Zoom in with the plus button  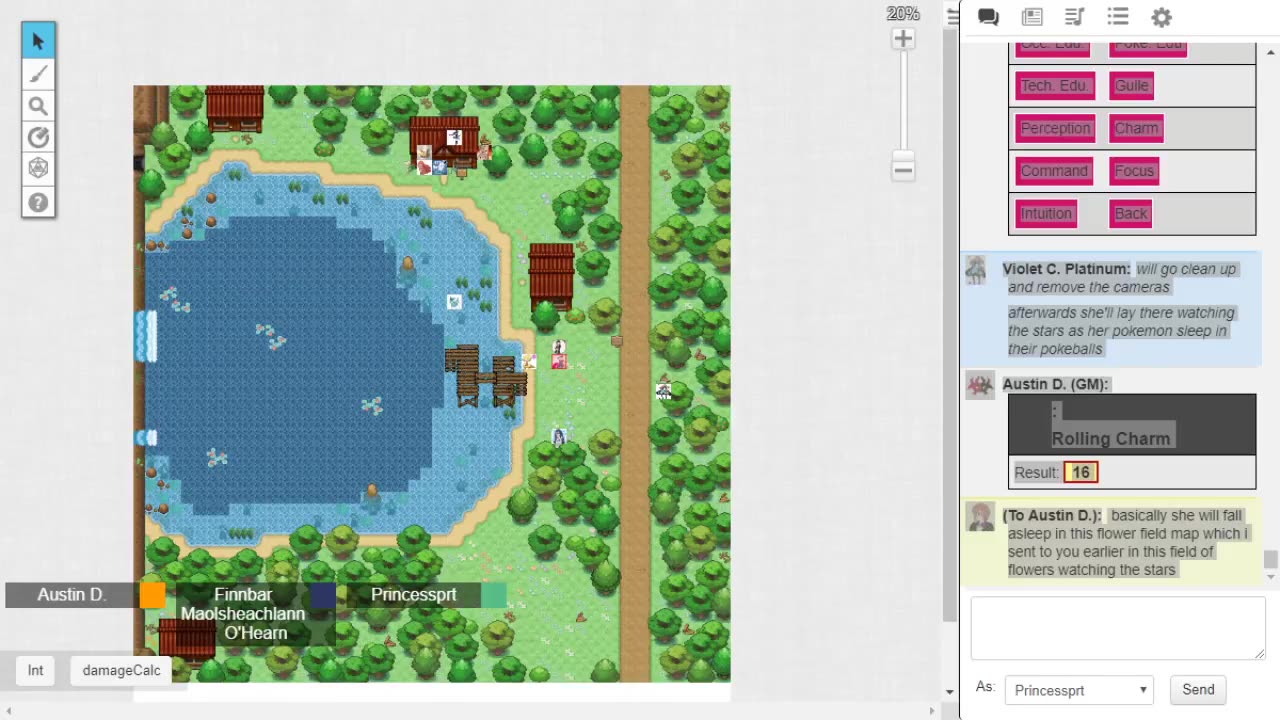903,39
